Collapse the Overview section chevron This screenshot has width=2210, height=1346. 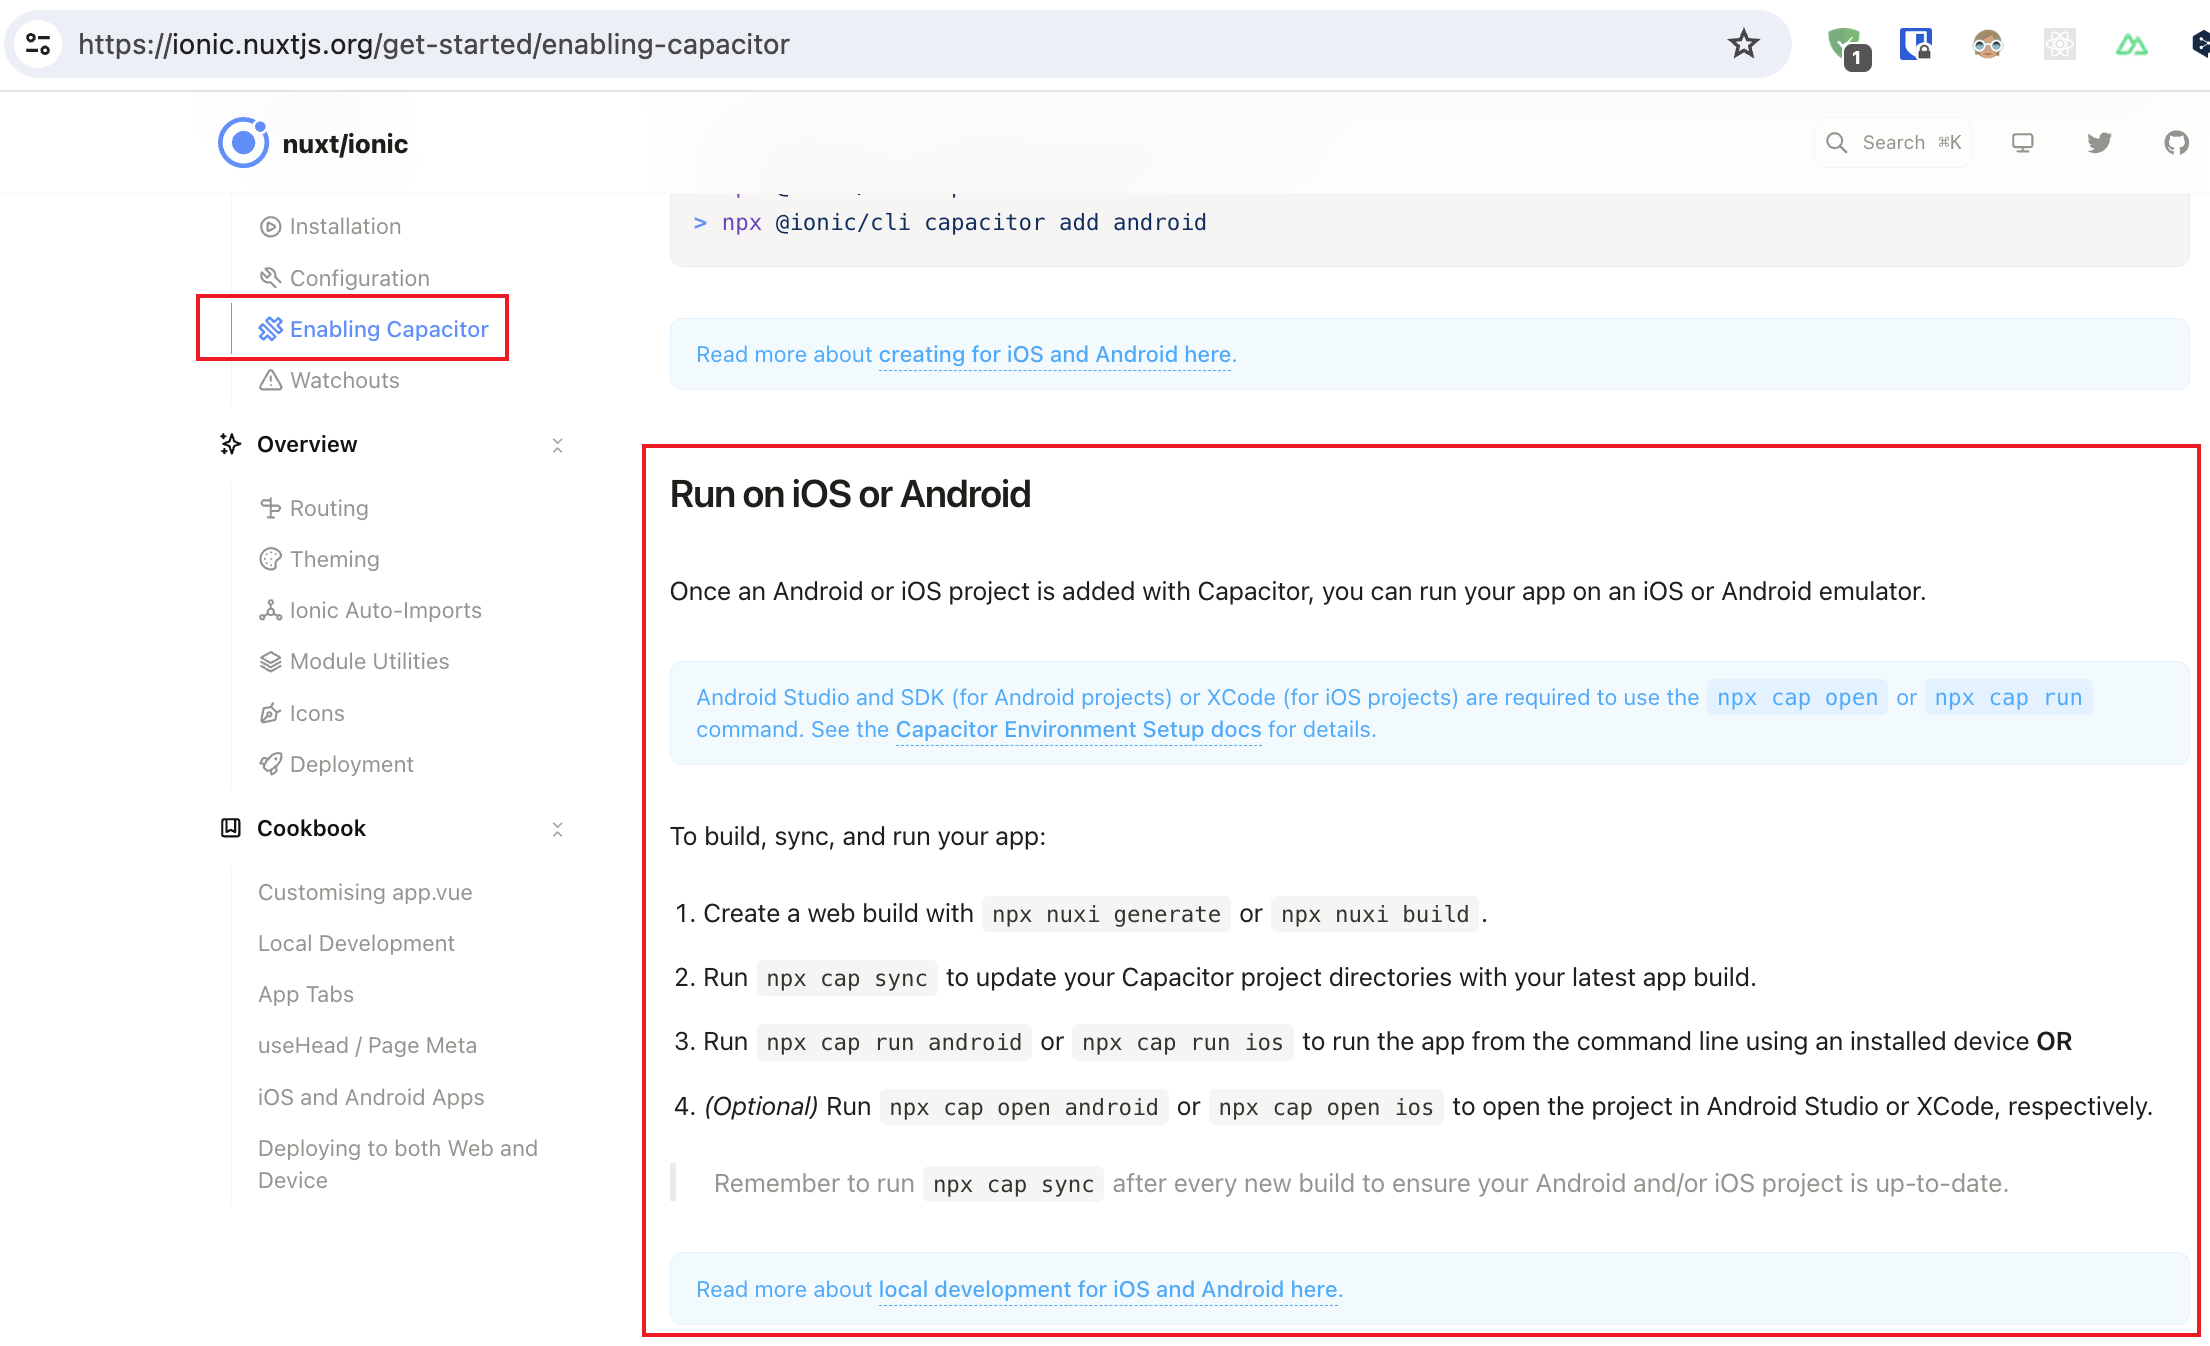point(558,445)
